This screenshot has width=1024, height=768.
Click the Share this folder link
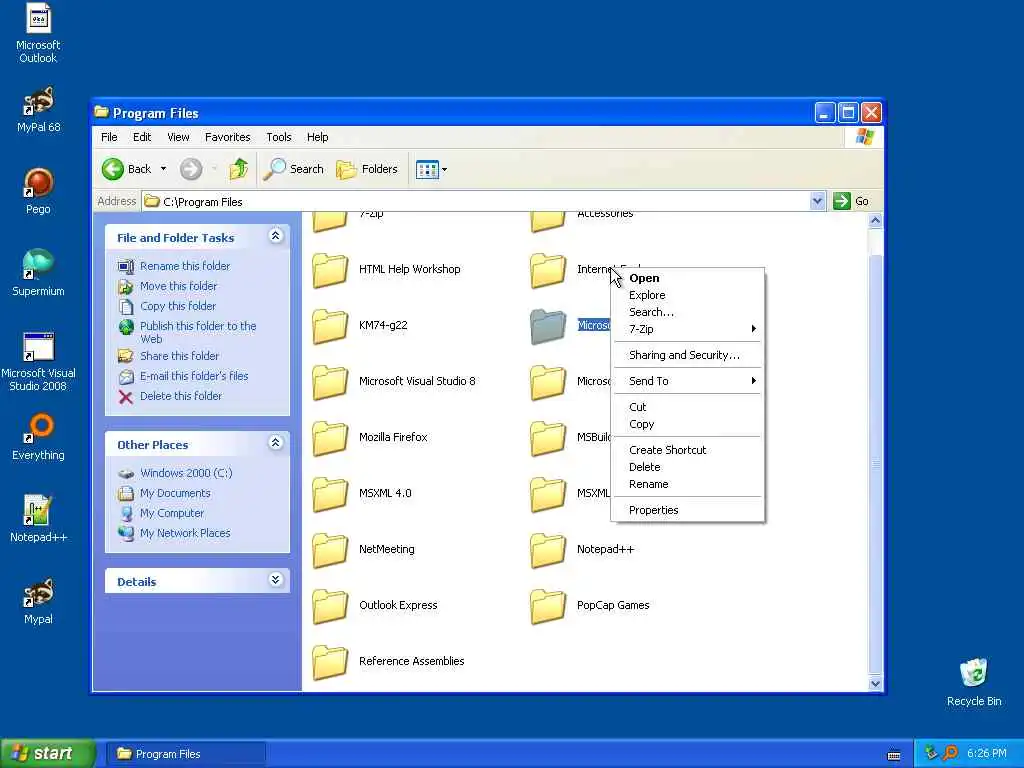(x=180, y=356)
